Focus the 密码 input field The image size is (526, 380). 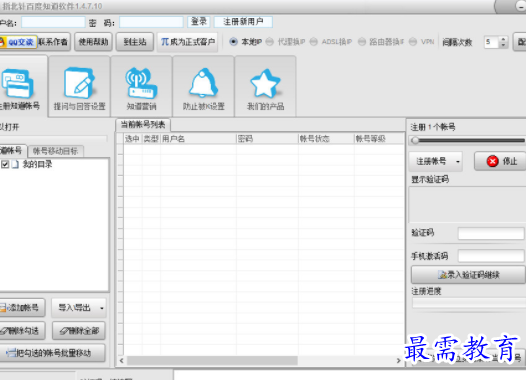point(151,22)
